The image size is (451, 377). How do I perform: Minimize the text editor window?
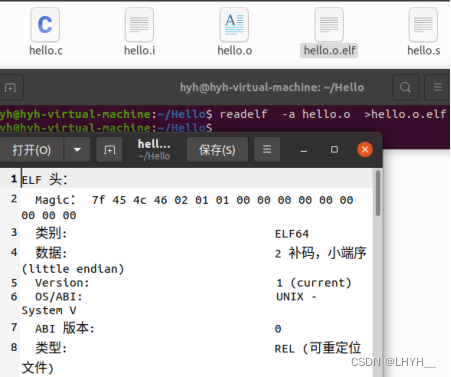pos(304,150)
